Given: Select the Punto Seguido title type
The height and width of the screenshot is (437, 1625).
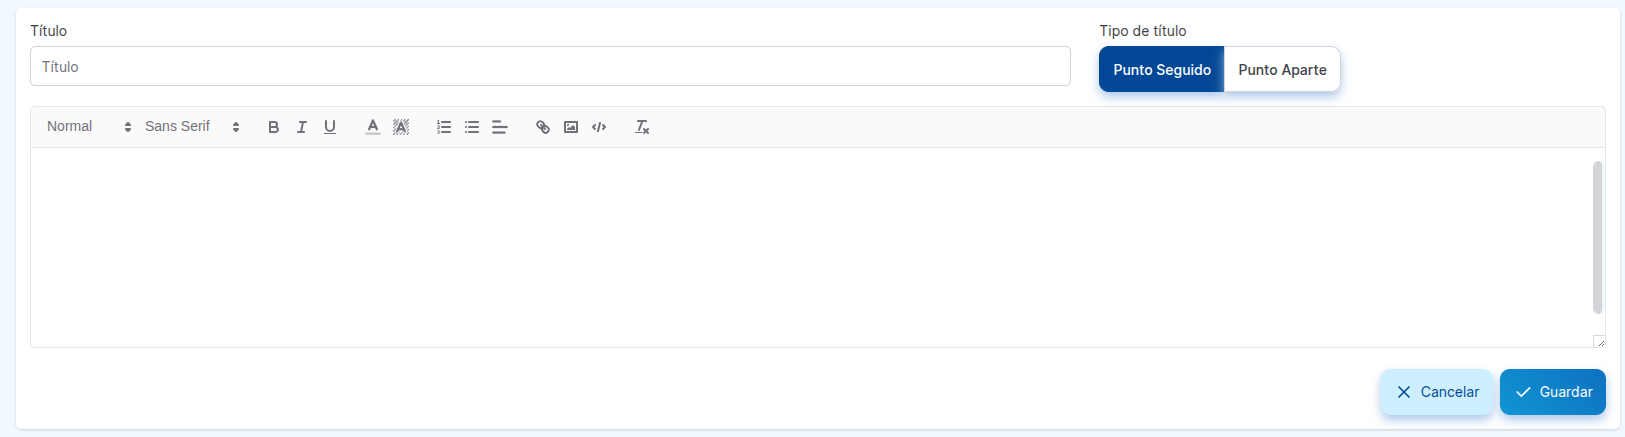Looking at the screenshot, I should [1161, 70].
